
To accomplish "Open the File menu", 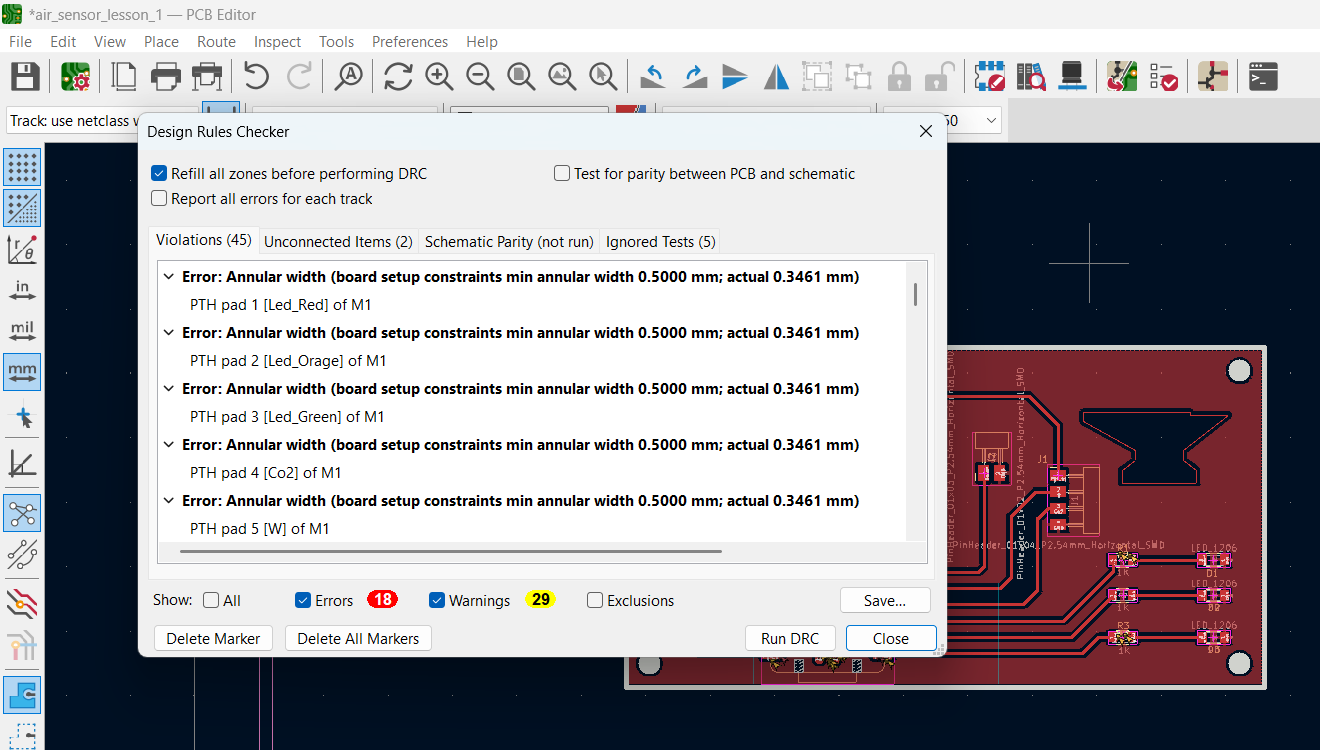I will (x=20, y=41).
